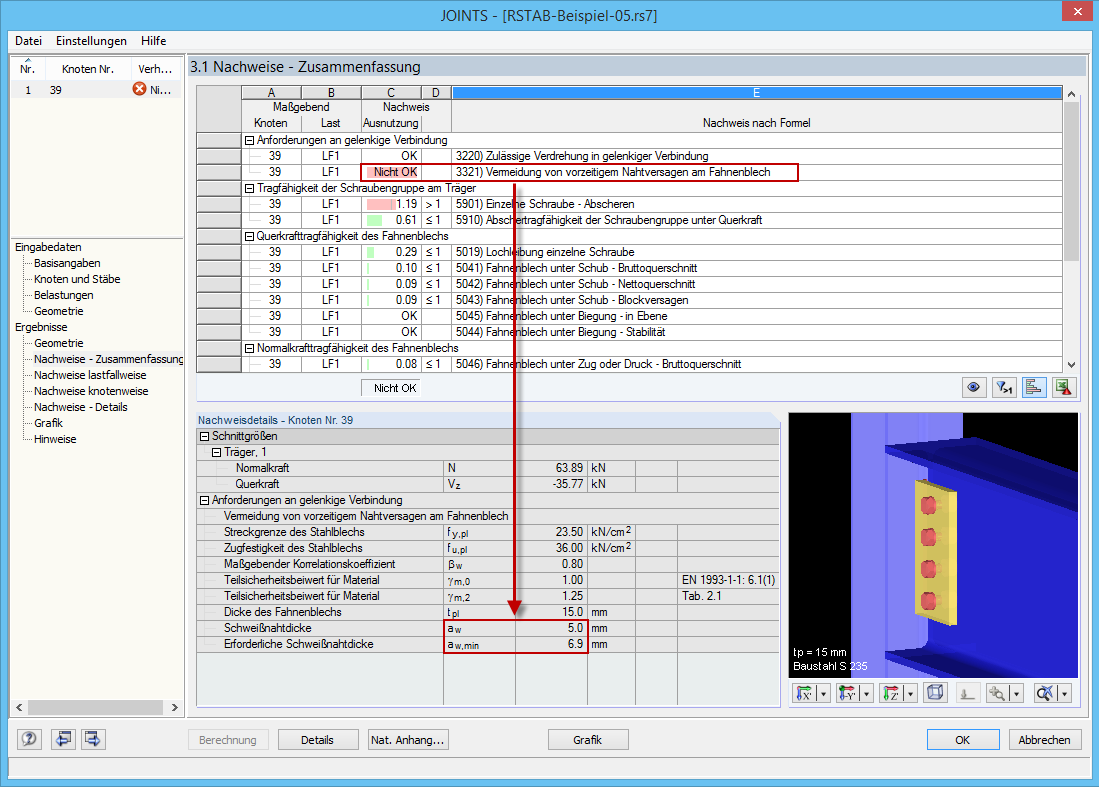The height and width of the screenshot is (787, 1099).
Task: Select column header E
Action: 757,93
